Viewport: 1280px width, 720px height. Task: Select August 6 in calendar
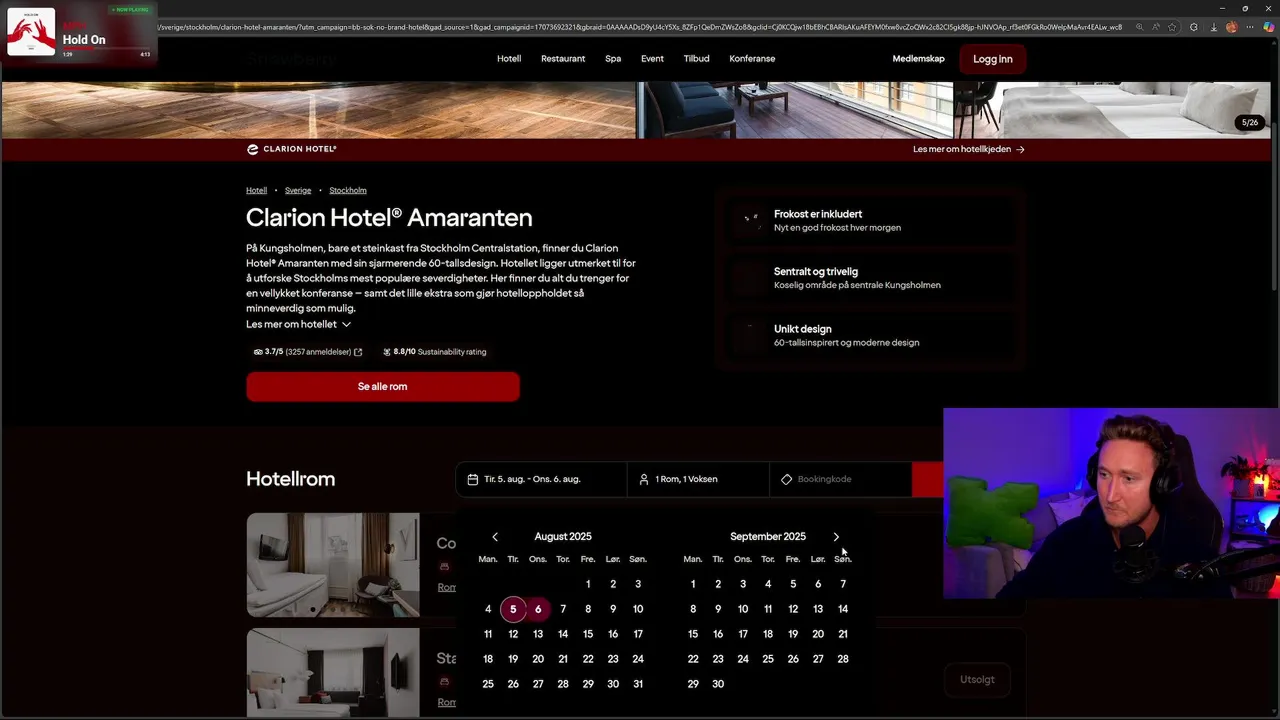538,609
